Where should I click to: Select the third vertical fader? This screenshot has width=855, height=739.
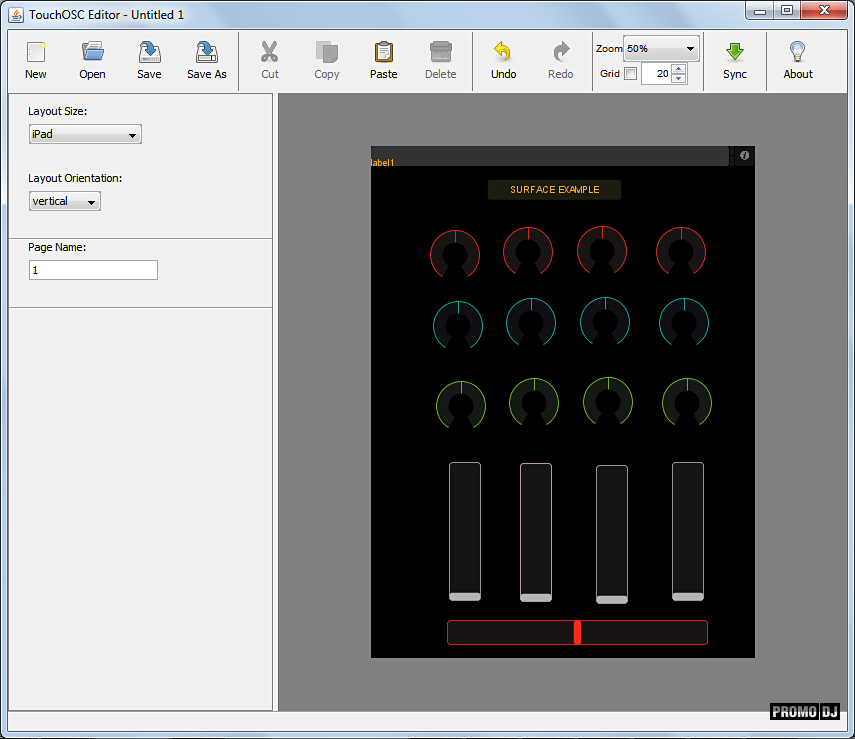[612, 534]
